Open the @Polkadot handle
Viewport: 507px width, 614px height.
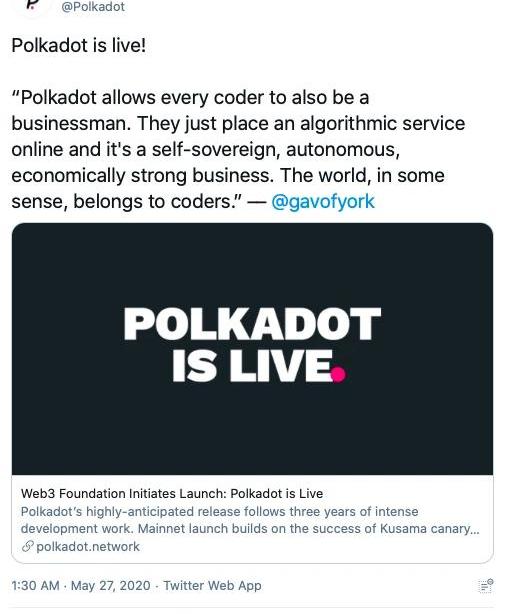pyautogui.click(x=93, y=7)
